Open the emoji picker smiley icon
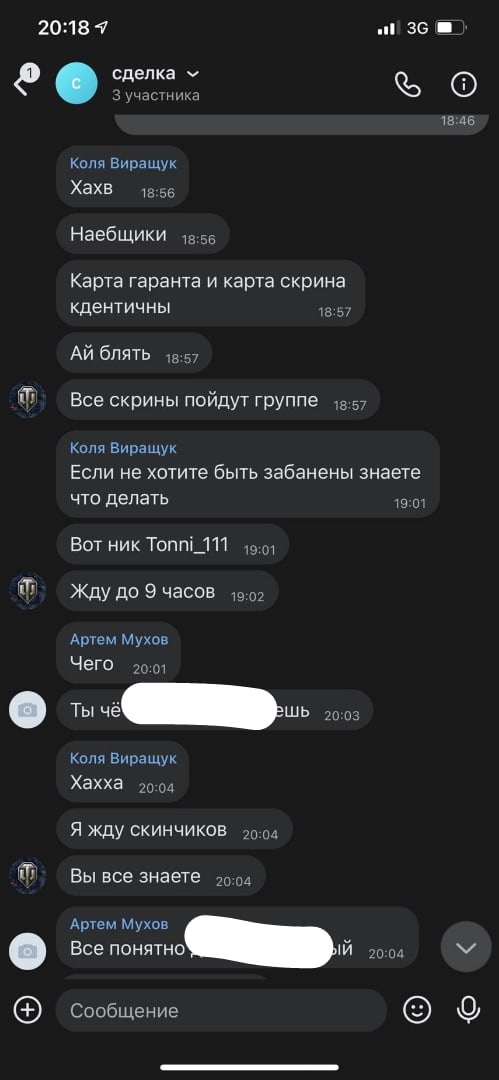 (x=417, y=1010)
